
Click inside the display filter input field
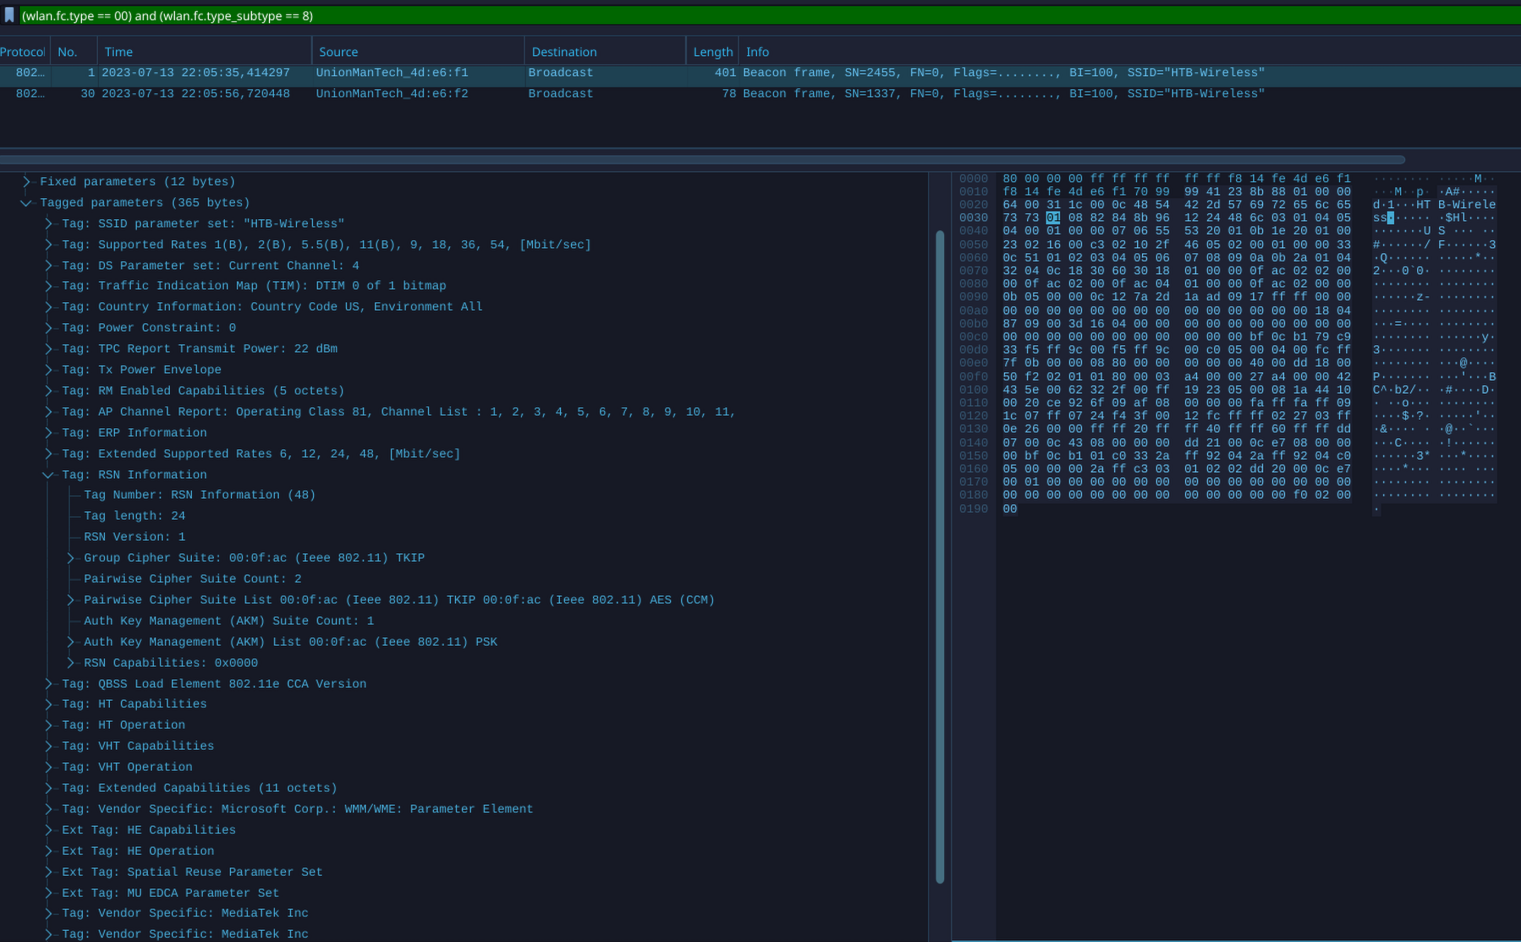point(400,15)
